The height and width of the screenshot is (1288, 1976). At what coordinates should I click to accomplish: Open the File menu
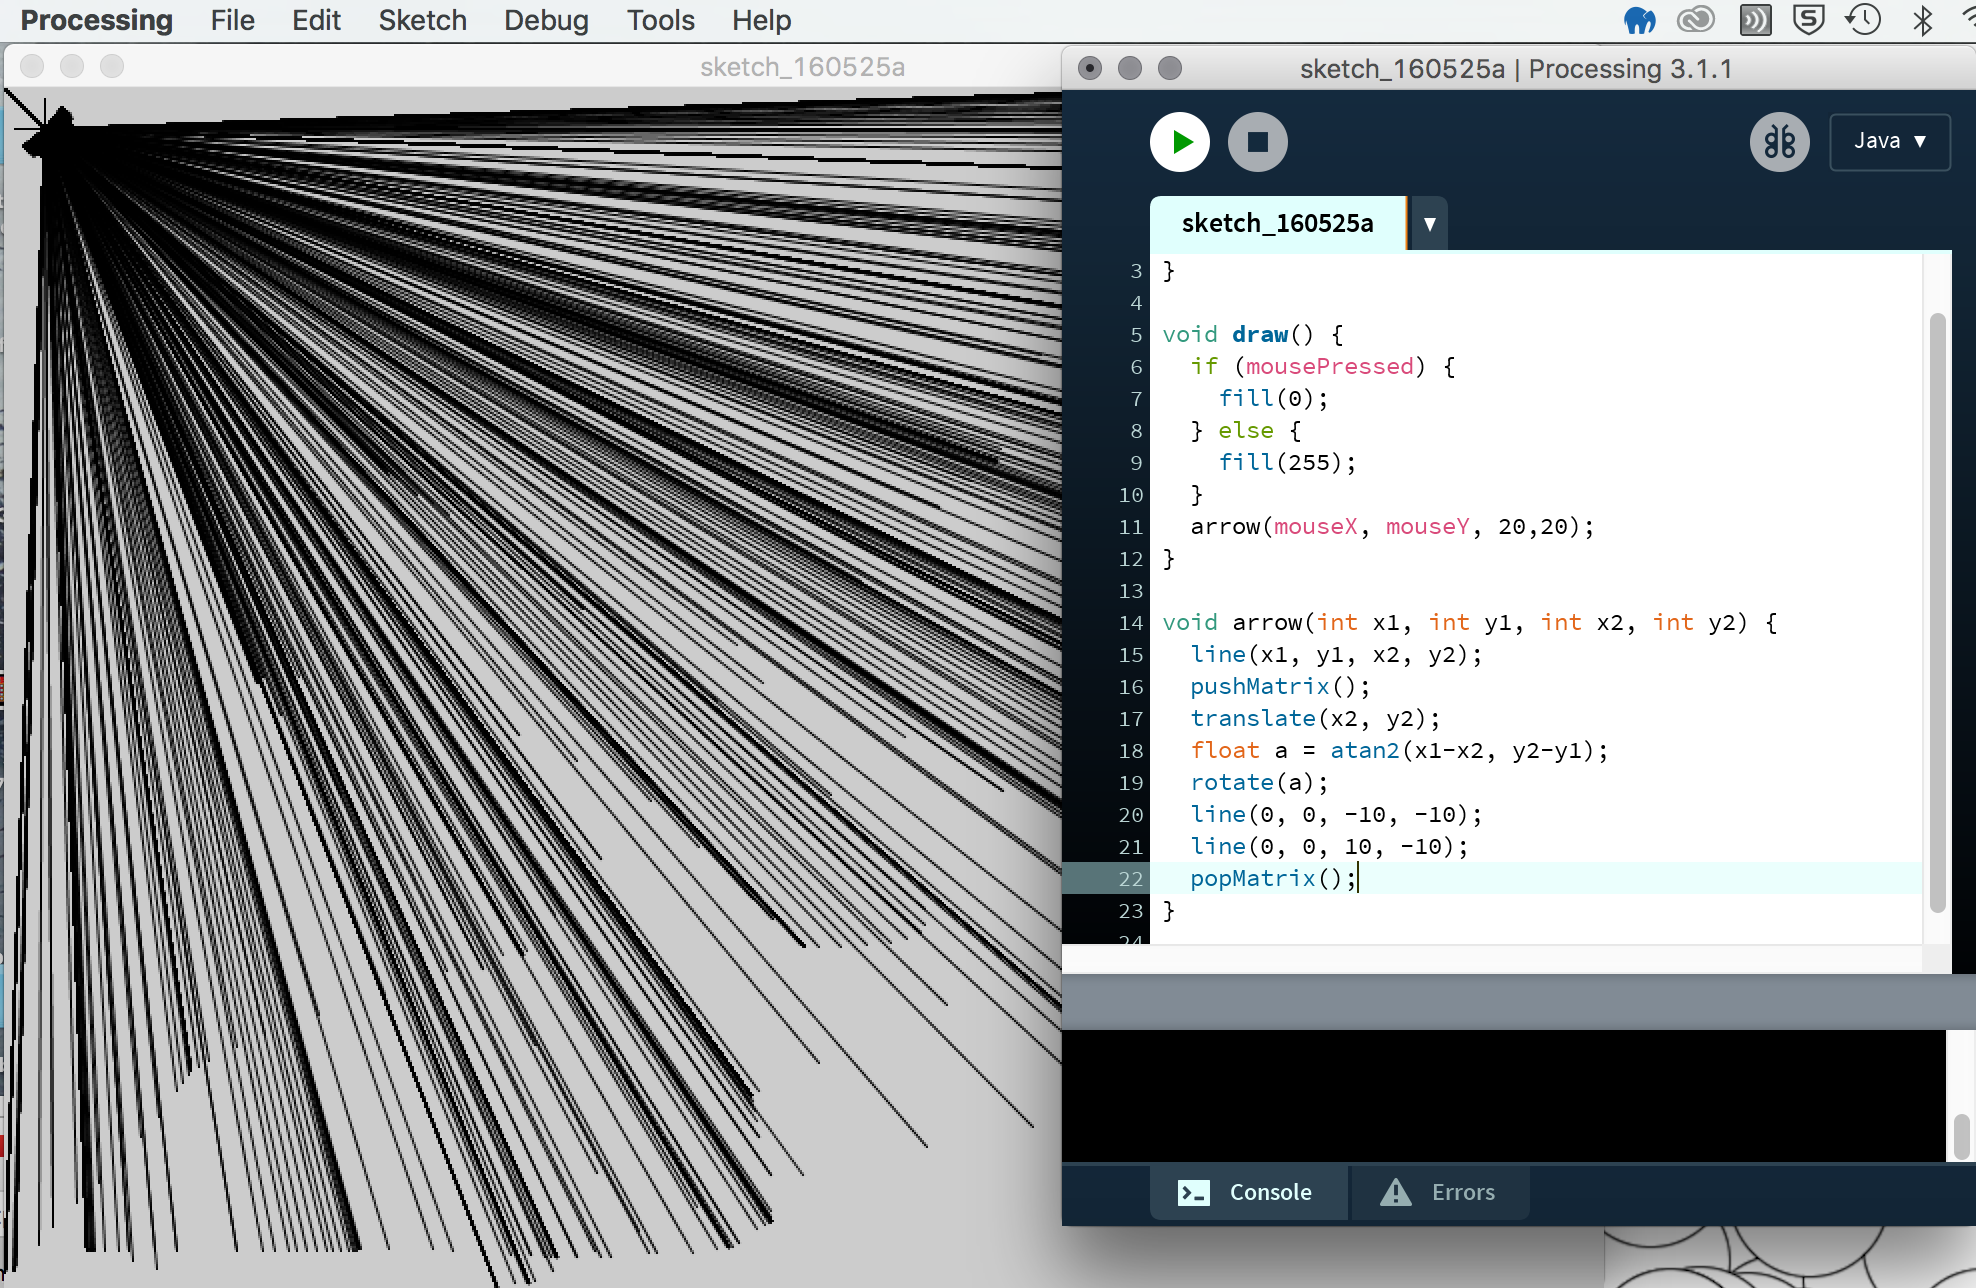tap(232, 20)
